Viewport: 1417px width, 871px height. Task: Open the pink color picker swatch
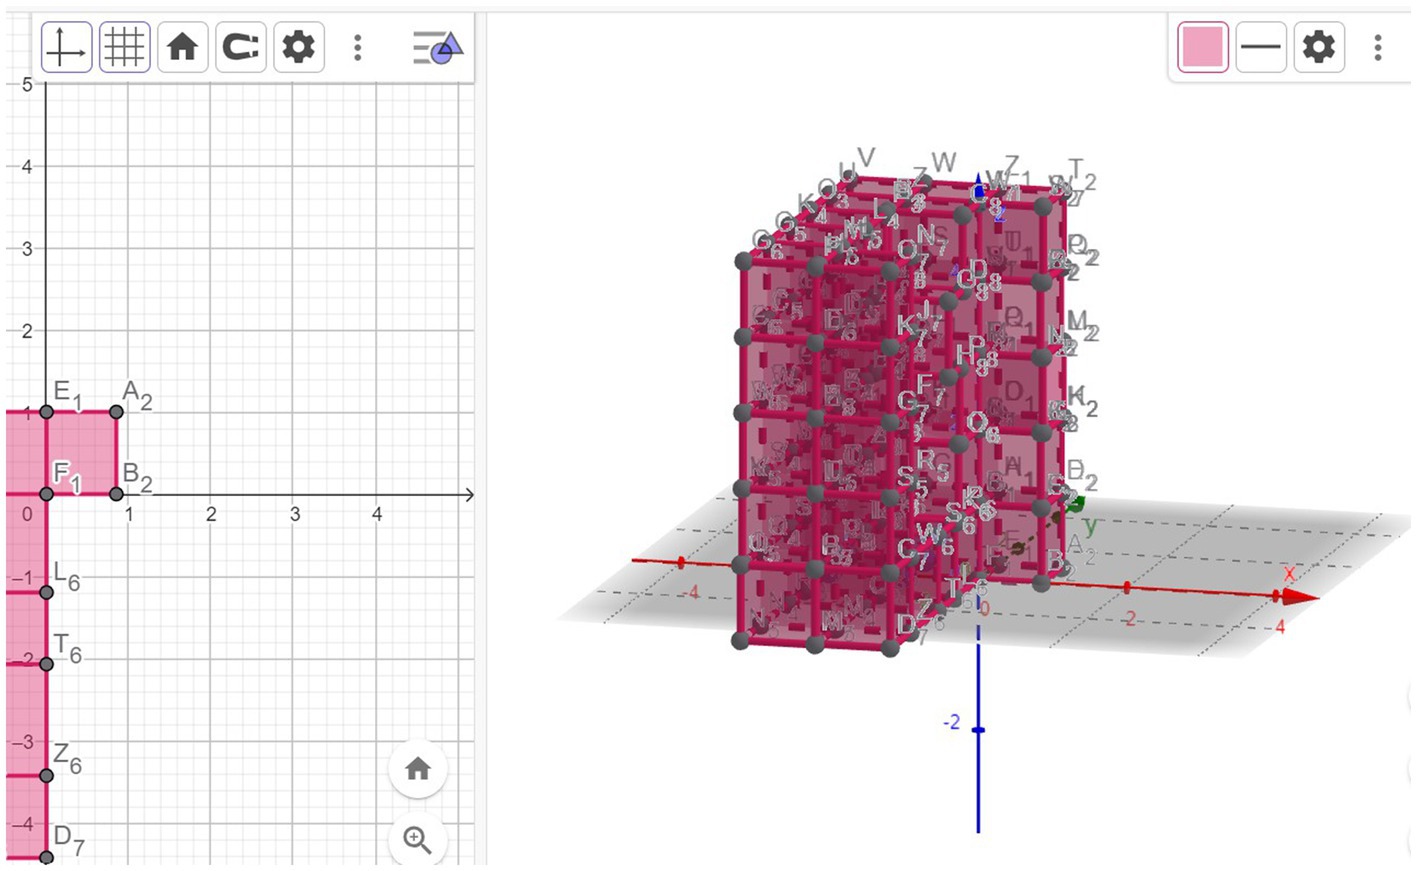coord(1202,47)
